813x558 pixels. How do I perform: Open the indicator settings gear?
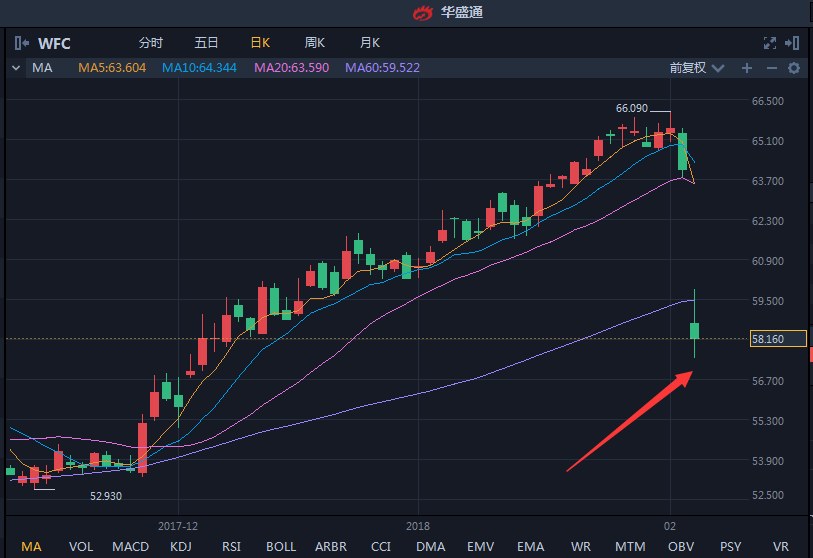(794, 68)
